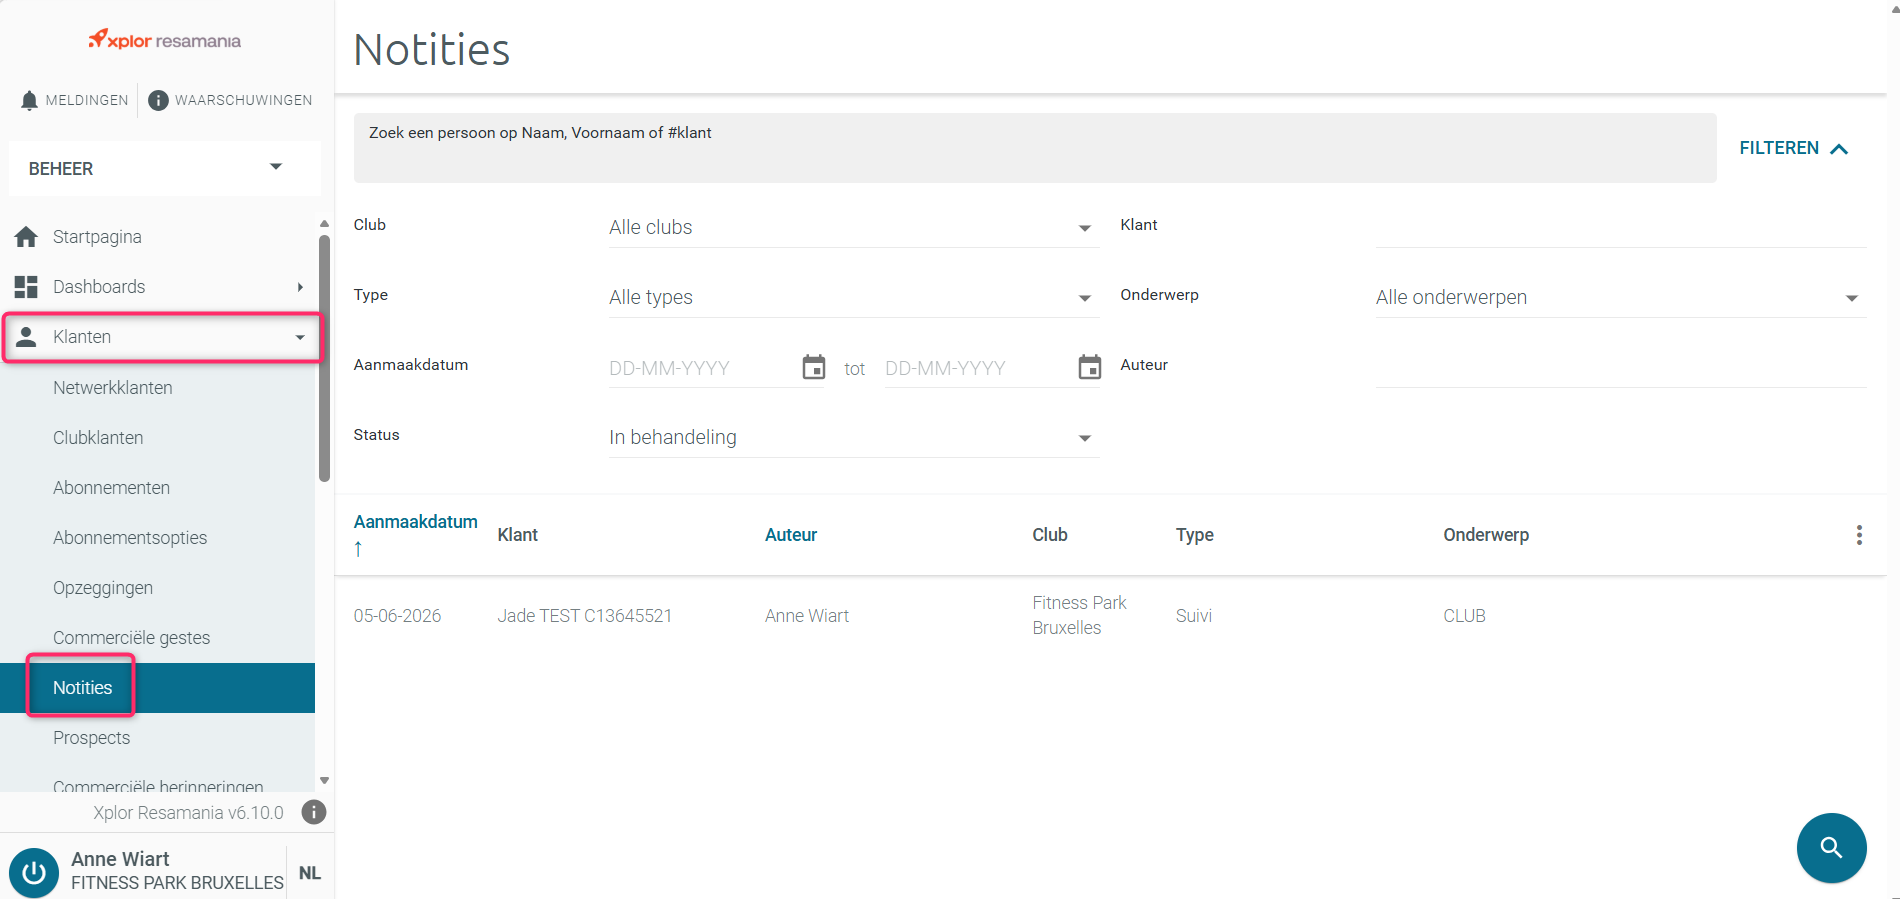Image resolution: width=1900 pixels, height=899 pixels.
Task: Open the BEHEER dropdown
Action: click(164, 168)
